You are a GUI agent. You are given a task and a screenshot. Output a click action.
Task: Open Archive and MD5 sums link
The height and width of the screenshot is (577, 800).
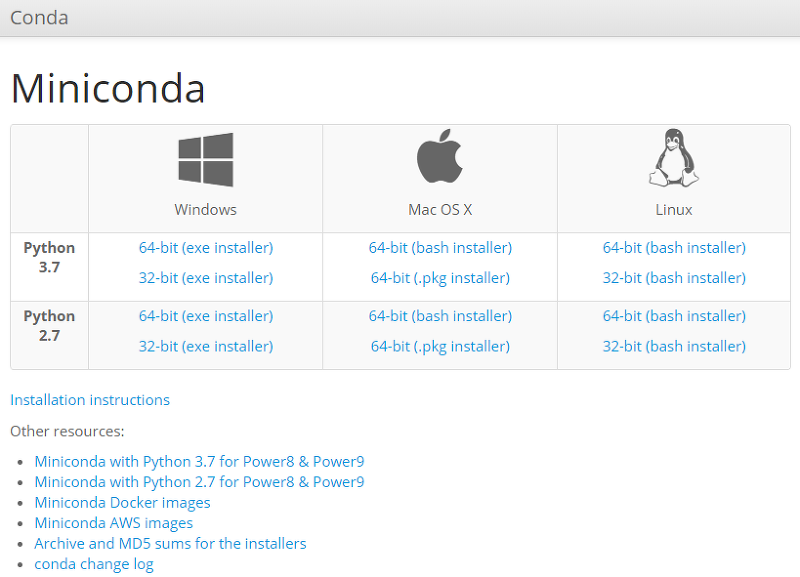170,544
